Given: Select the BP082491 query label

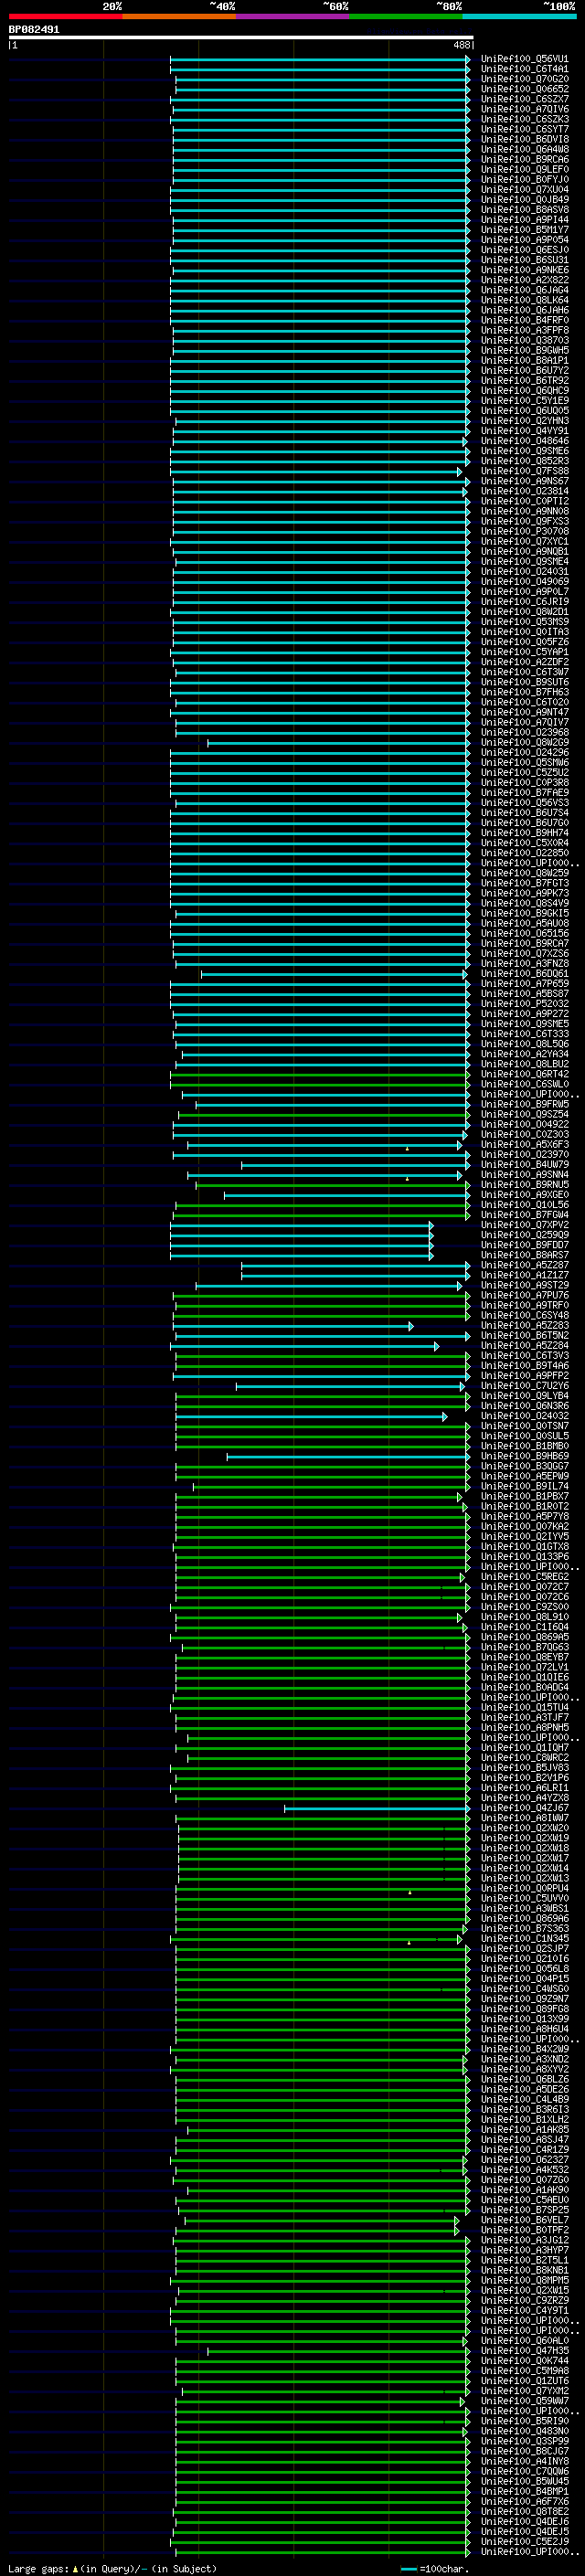Looking at the screenshot, I should click(x=34, y=29).
